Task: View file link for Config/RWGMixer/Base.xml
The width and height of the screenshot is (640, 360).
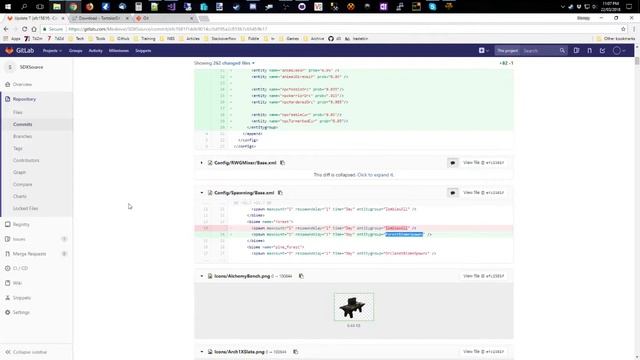Action: (483, 163)
